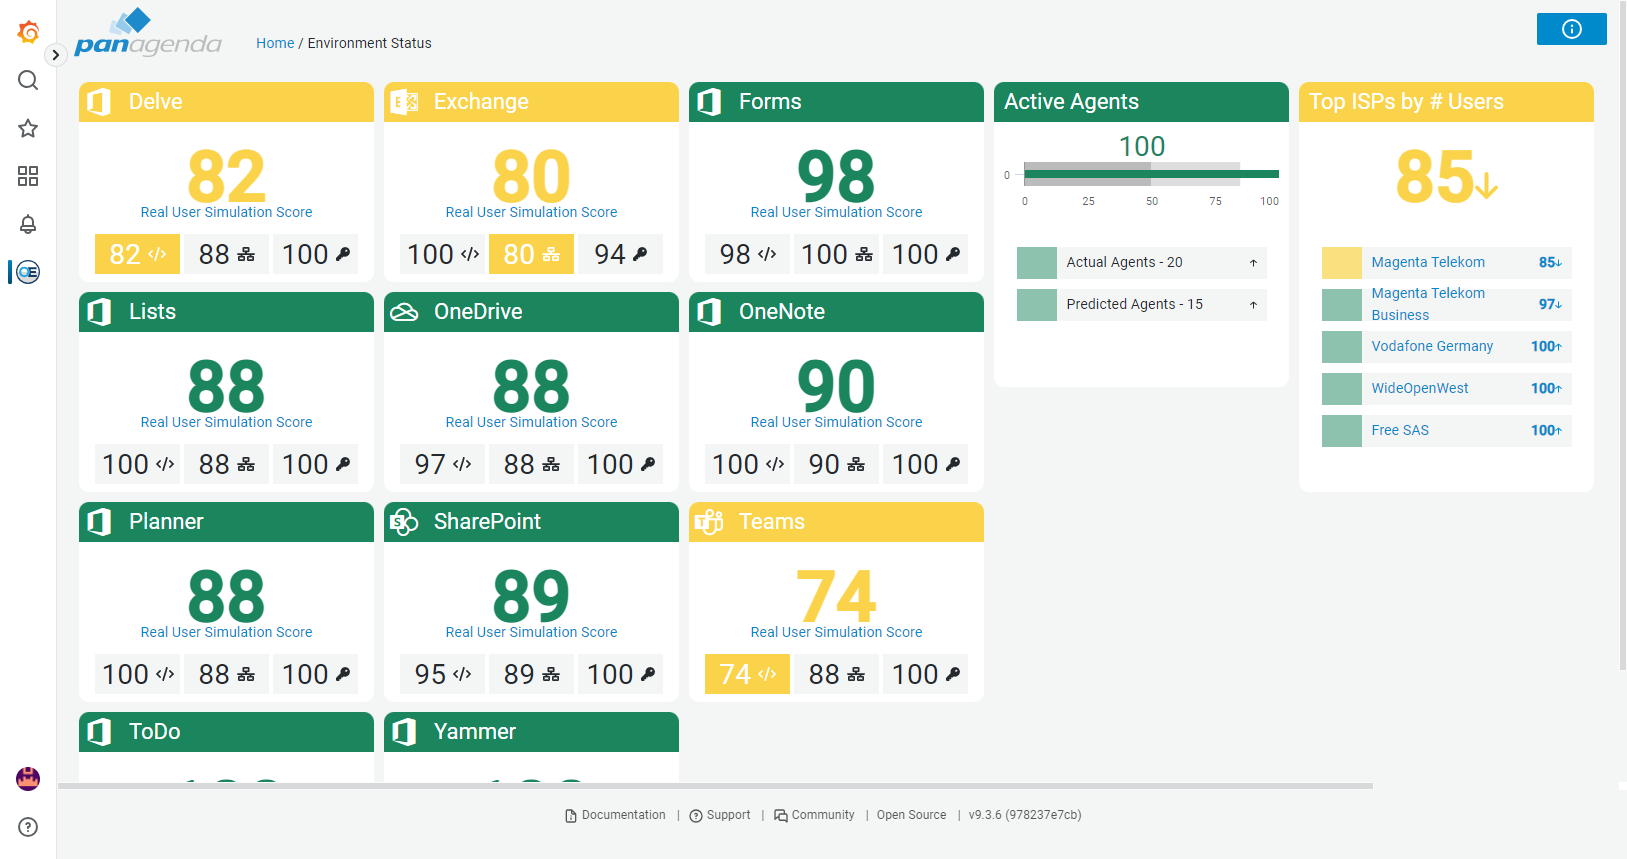This screenshot has width=1627, height=859.
Task: Click the SharePoint app icon
Action: point(404,522)
